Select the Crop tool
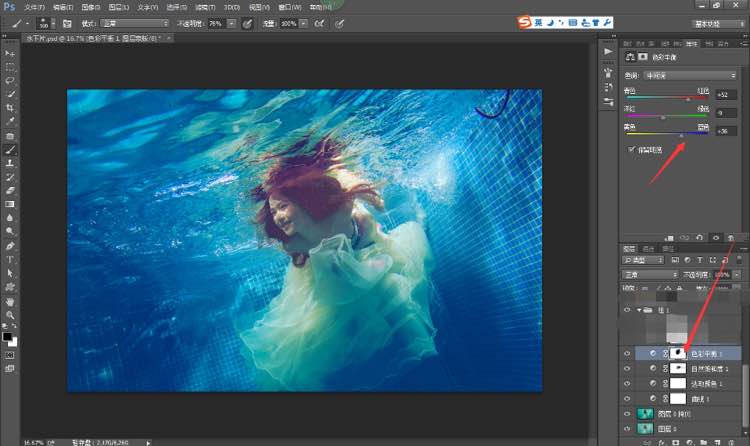 point(10,107)
